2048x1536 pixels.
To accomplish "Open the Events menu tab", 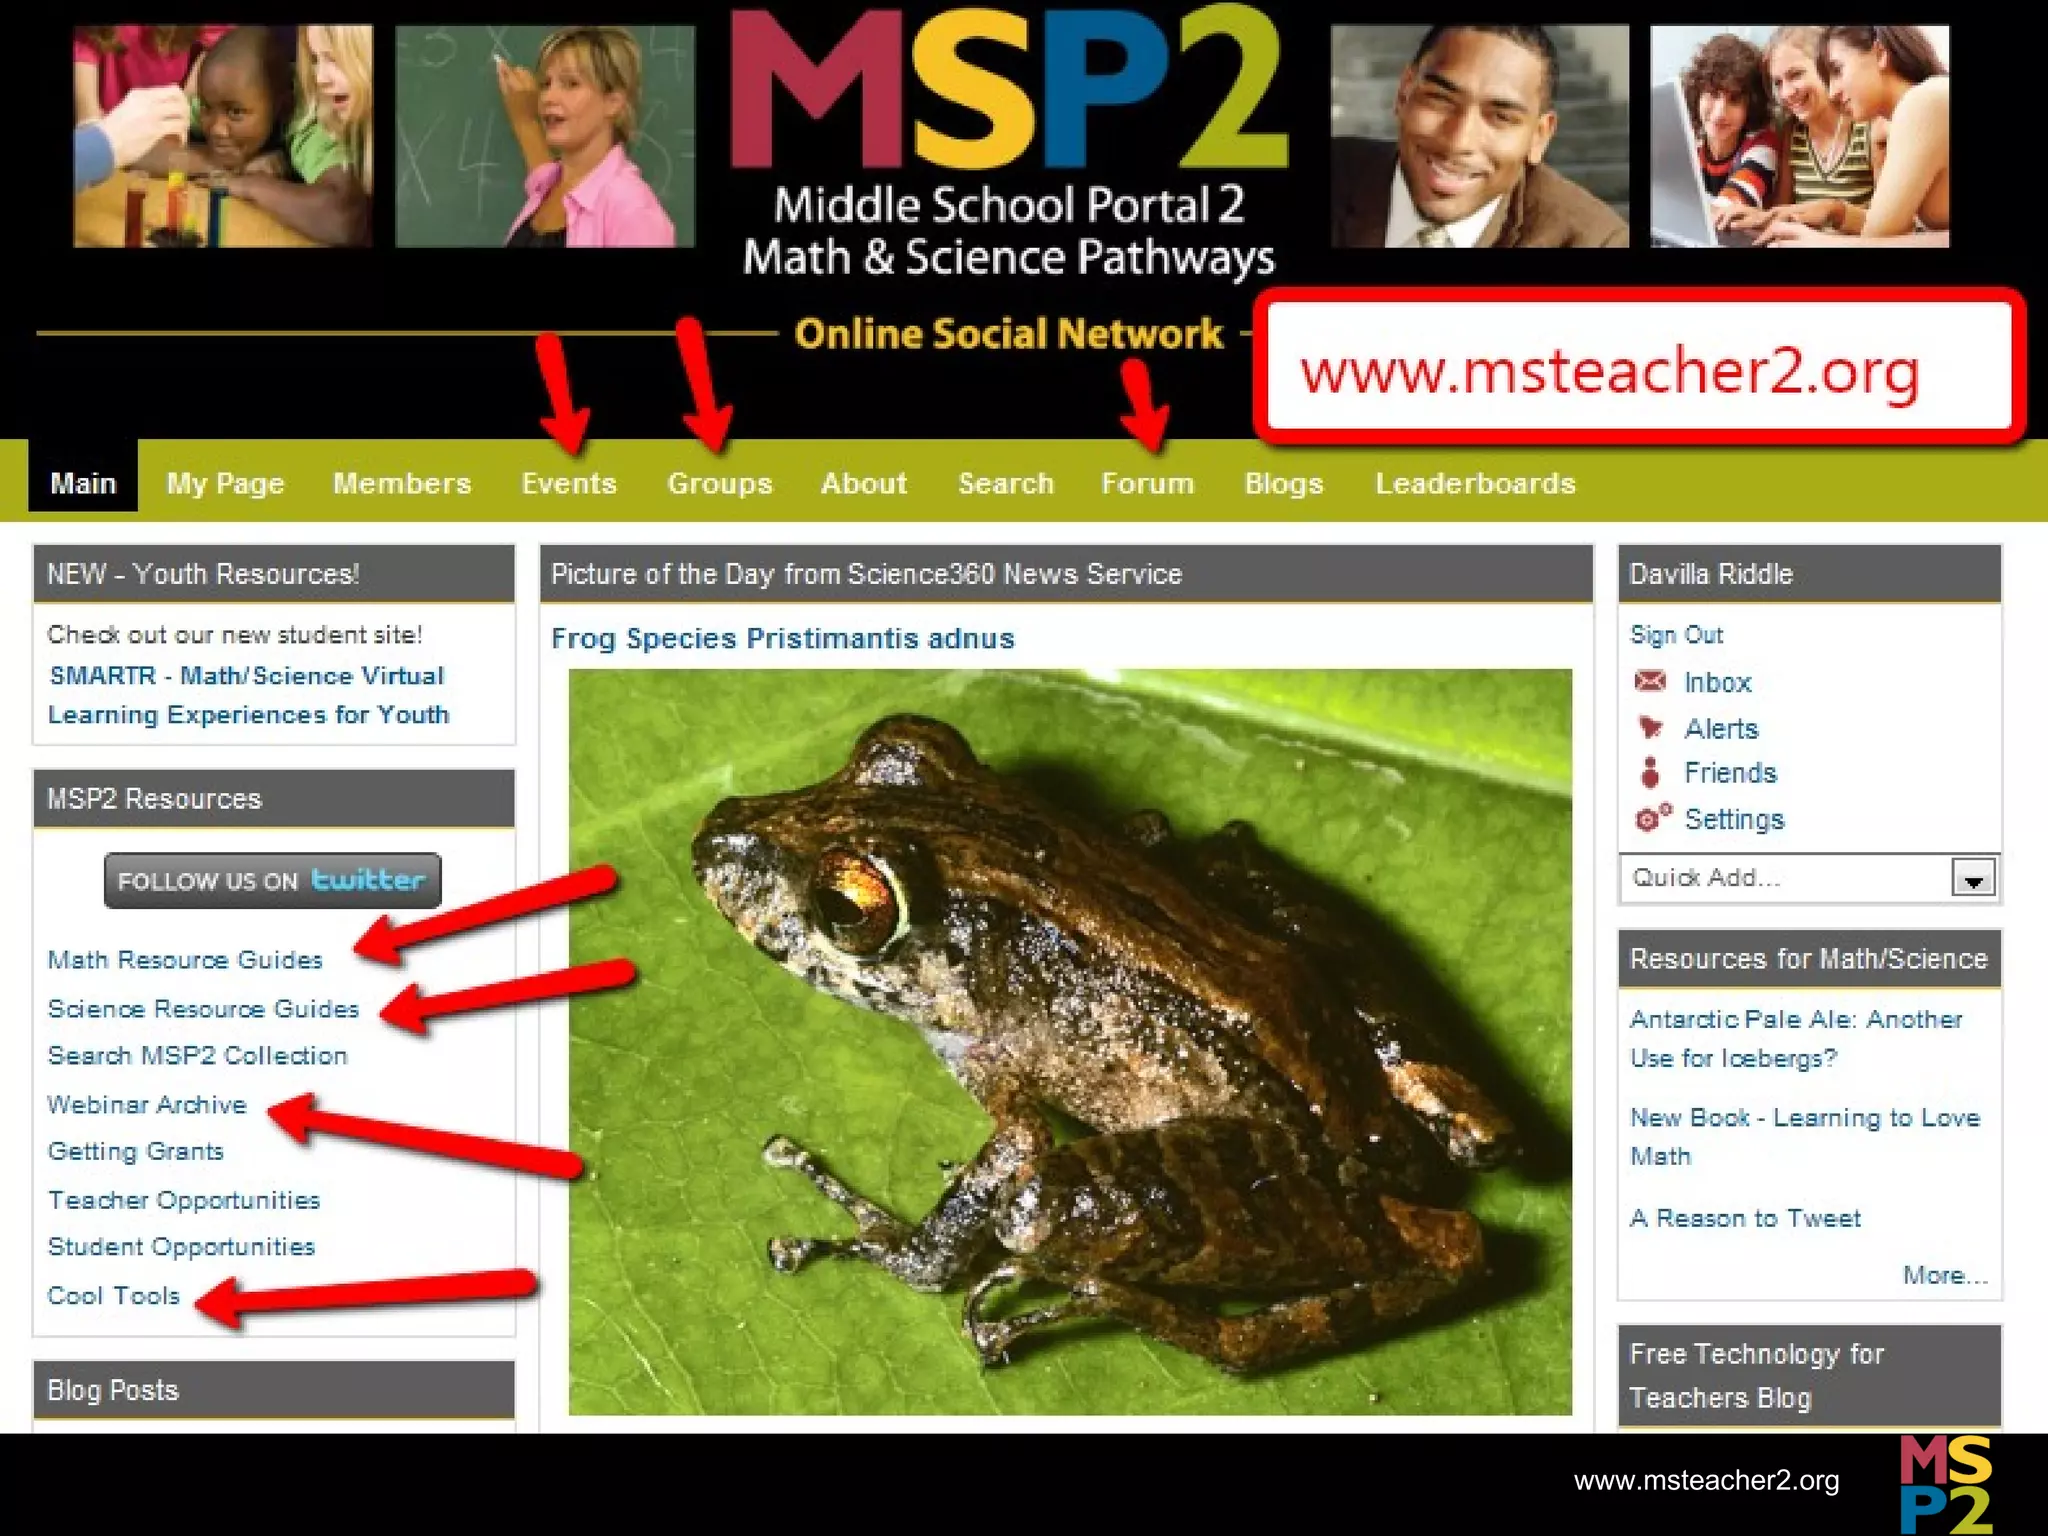I will click(569, 483).
